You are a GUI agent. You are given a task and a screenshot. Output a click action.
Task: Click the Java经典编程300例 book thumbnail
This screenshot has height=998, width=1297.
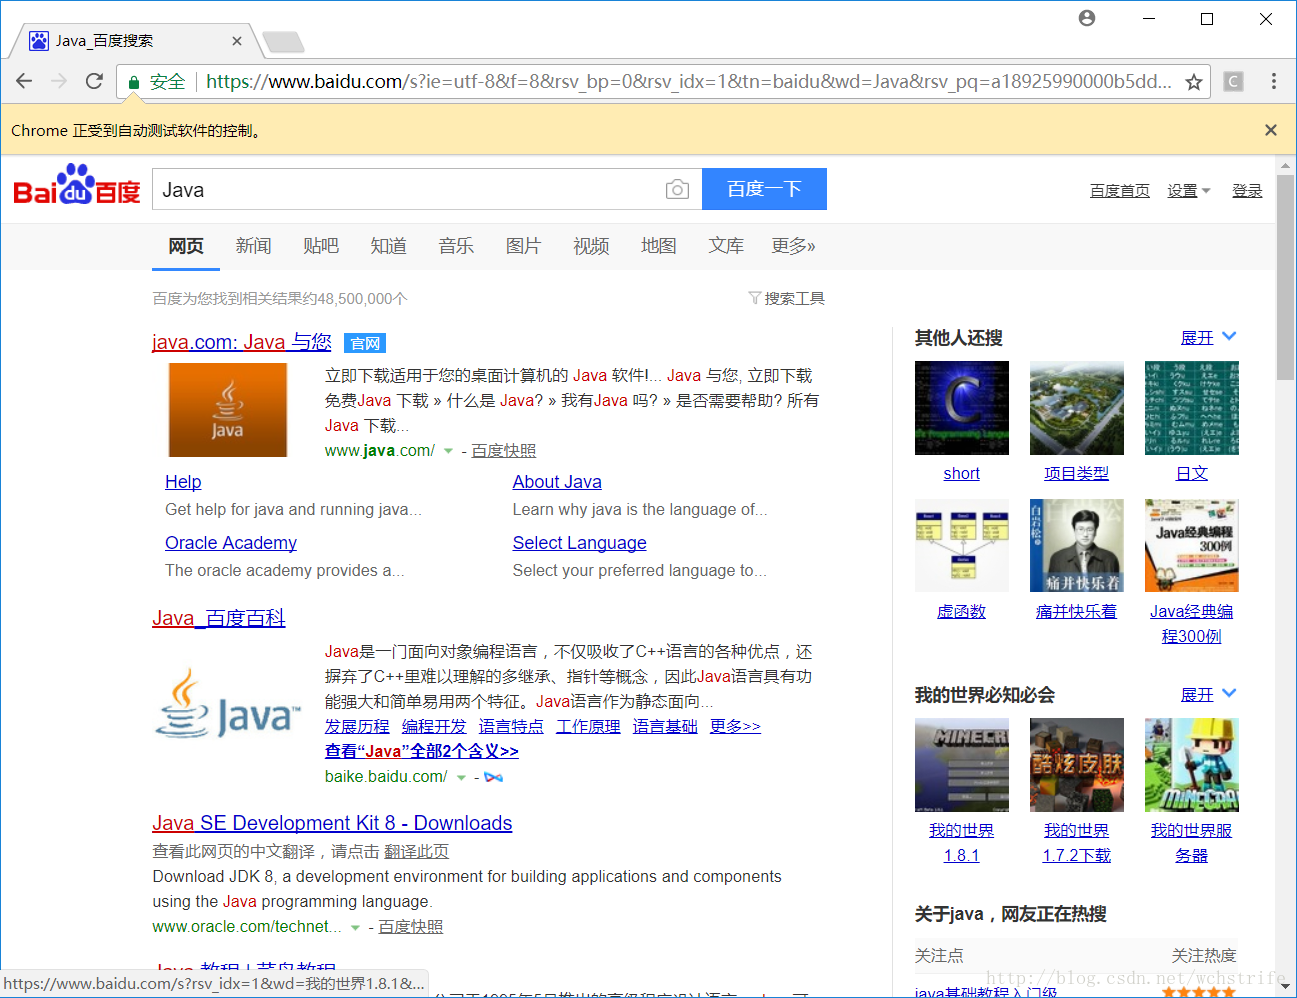(1192, 546)
